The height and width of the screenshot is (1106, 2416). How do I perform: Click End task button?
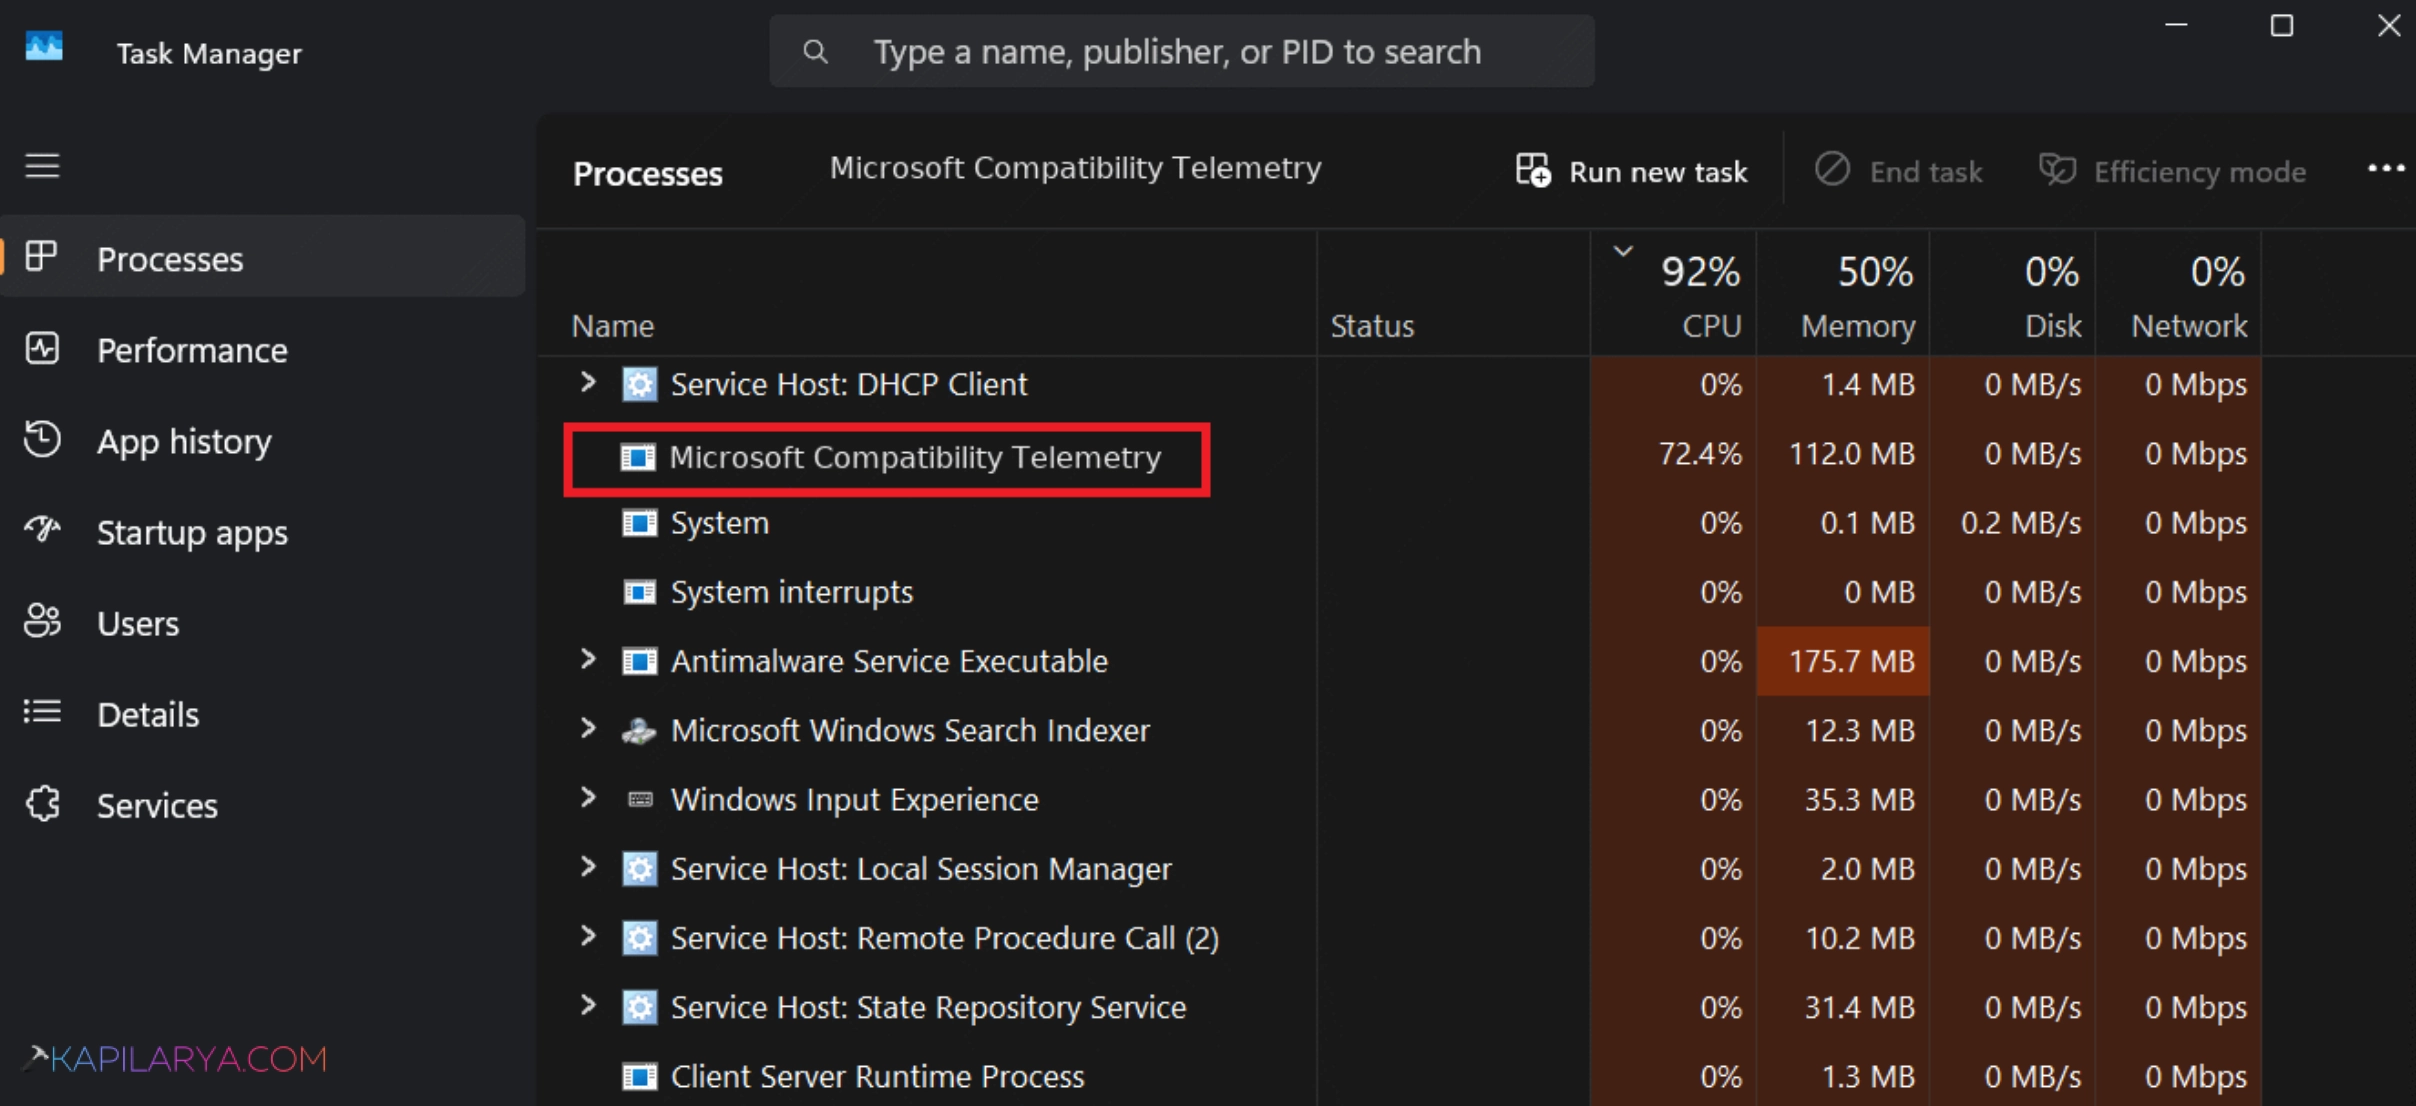[1899, 171]
